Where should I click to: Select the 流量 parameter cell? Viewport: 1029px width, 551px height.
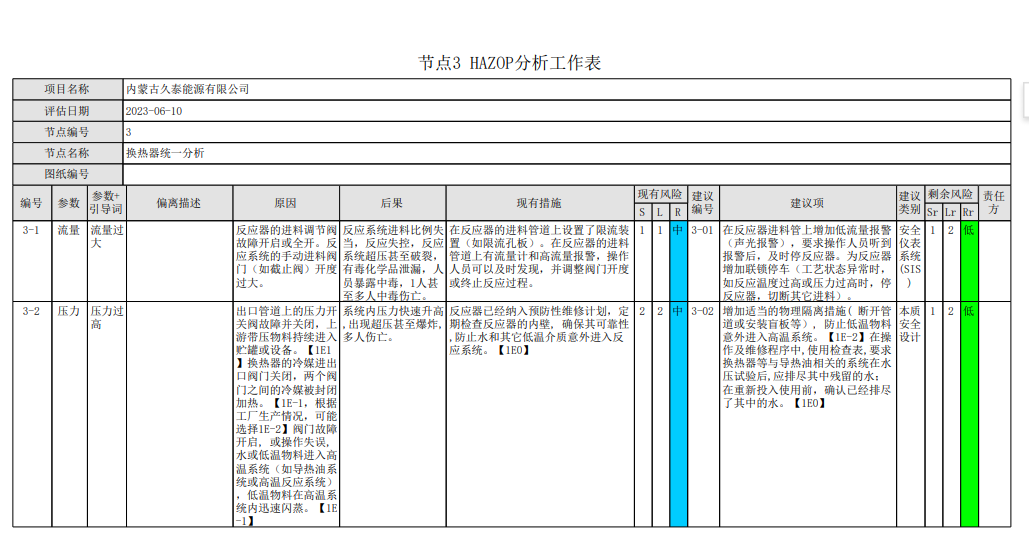point(70,261)
